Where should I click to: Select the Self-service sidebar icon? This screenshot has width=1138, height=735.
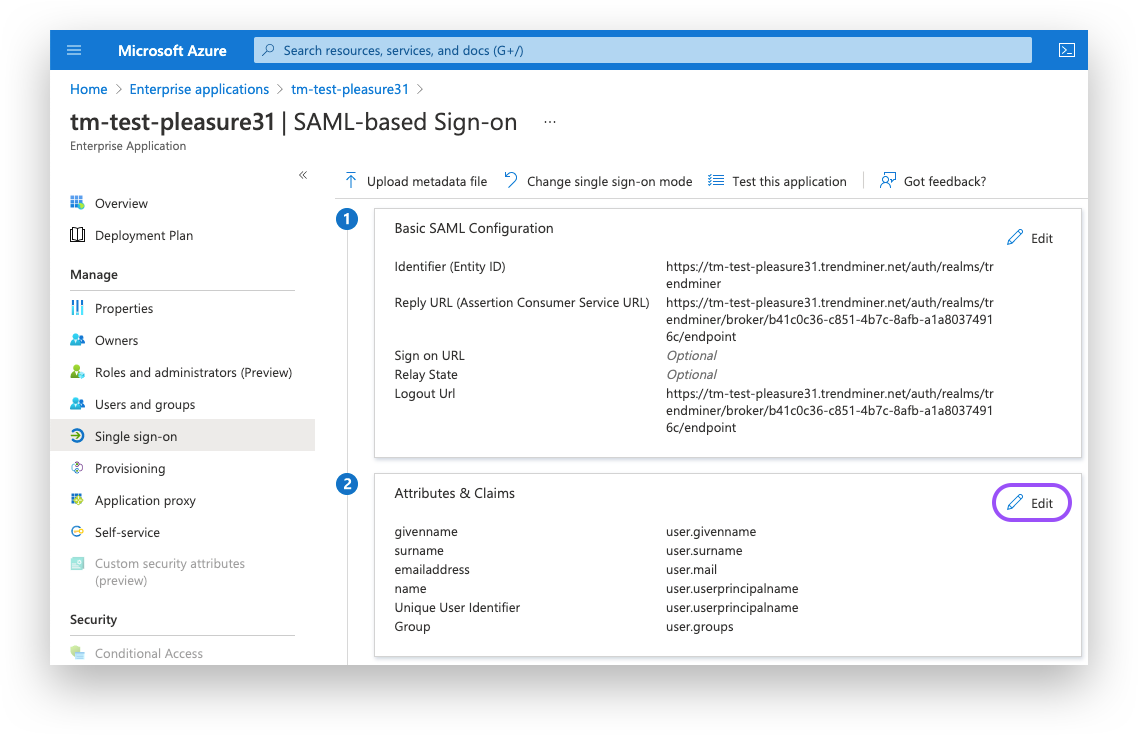[x=79, y=532]
